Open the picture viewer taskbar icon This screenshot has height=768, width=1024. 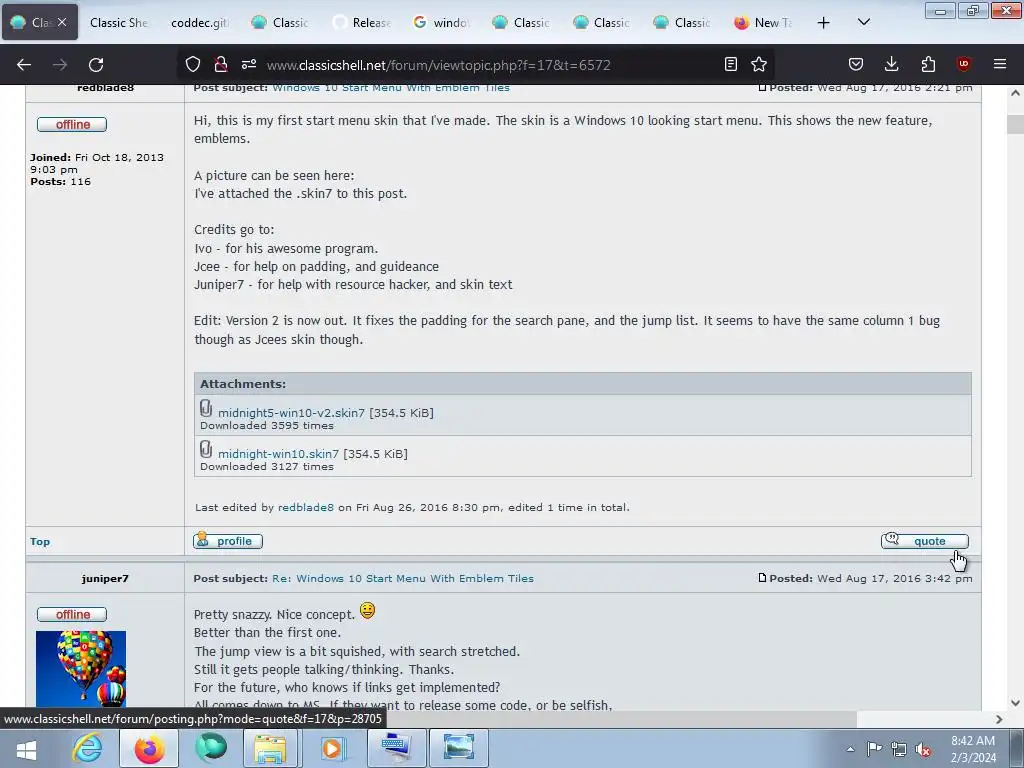(458, 748)
